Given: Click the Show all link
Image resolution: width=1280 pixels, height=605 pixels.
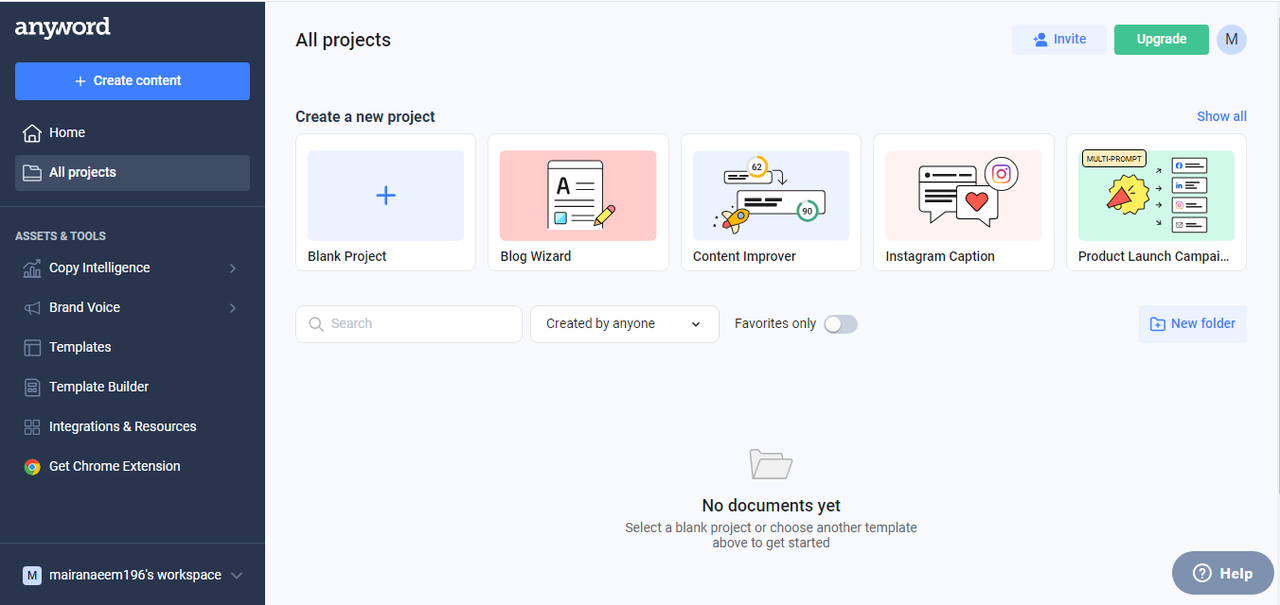Looking at the screenshot, I should tap(1222, 117).
